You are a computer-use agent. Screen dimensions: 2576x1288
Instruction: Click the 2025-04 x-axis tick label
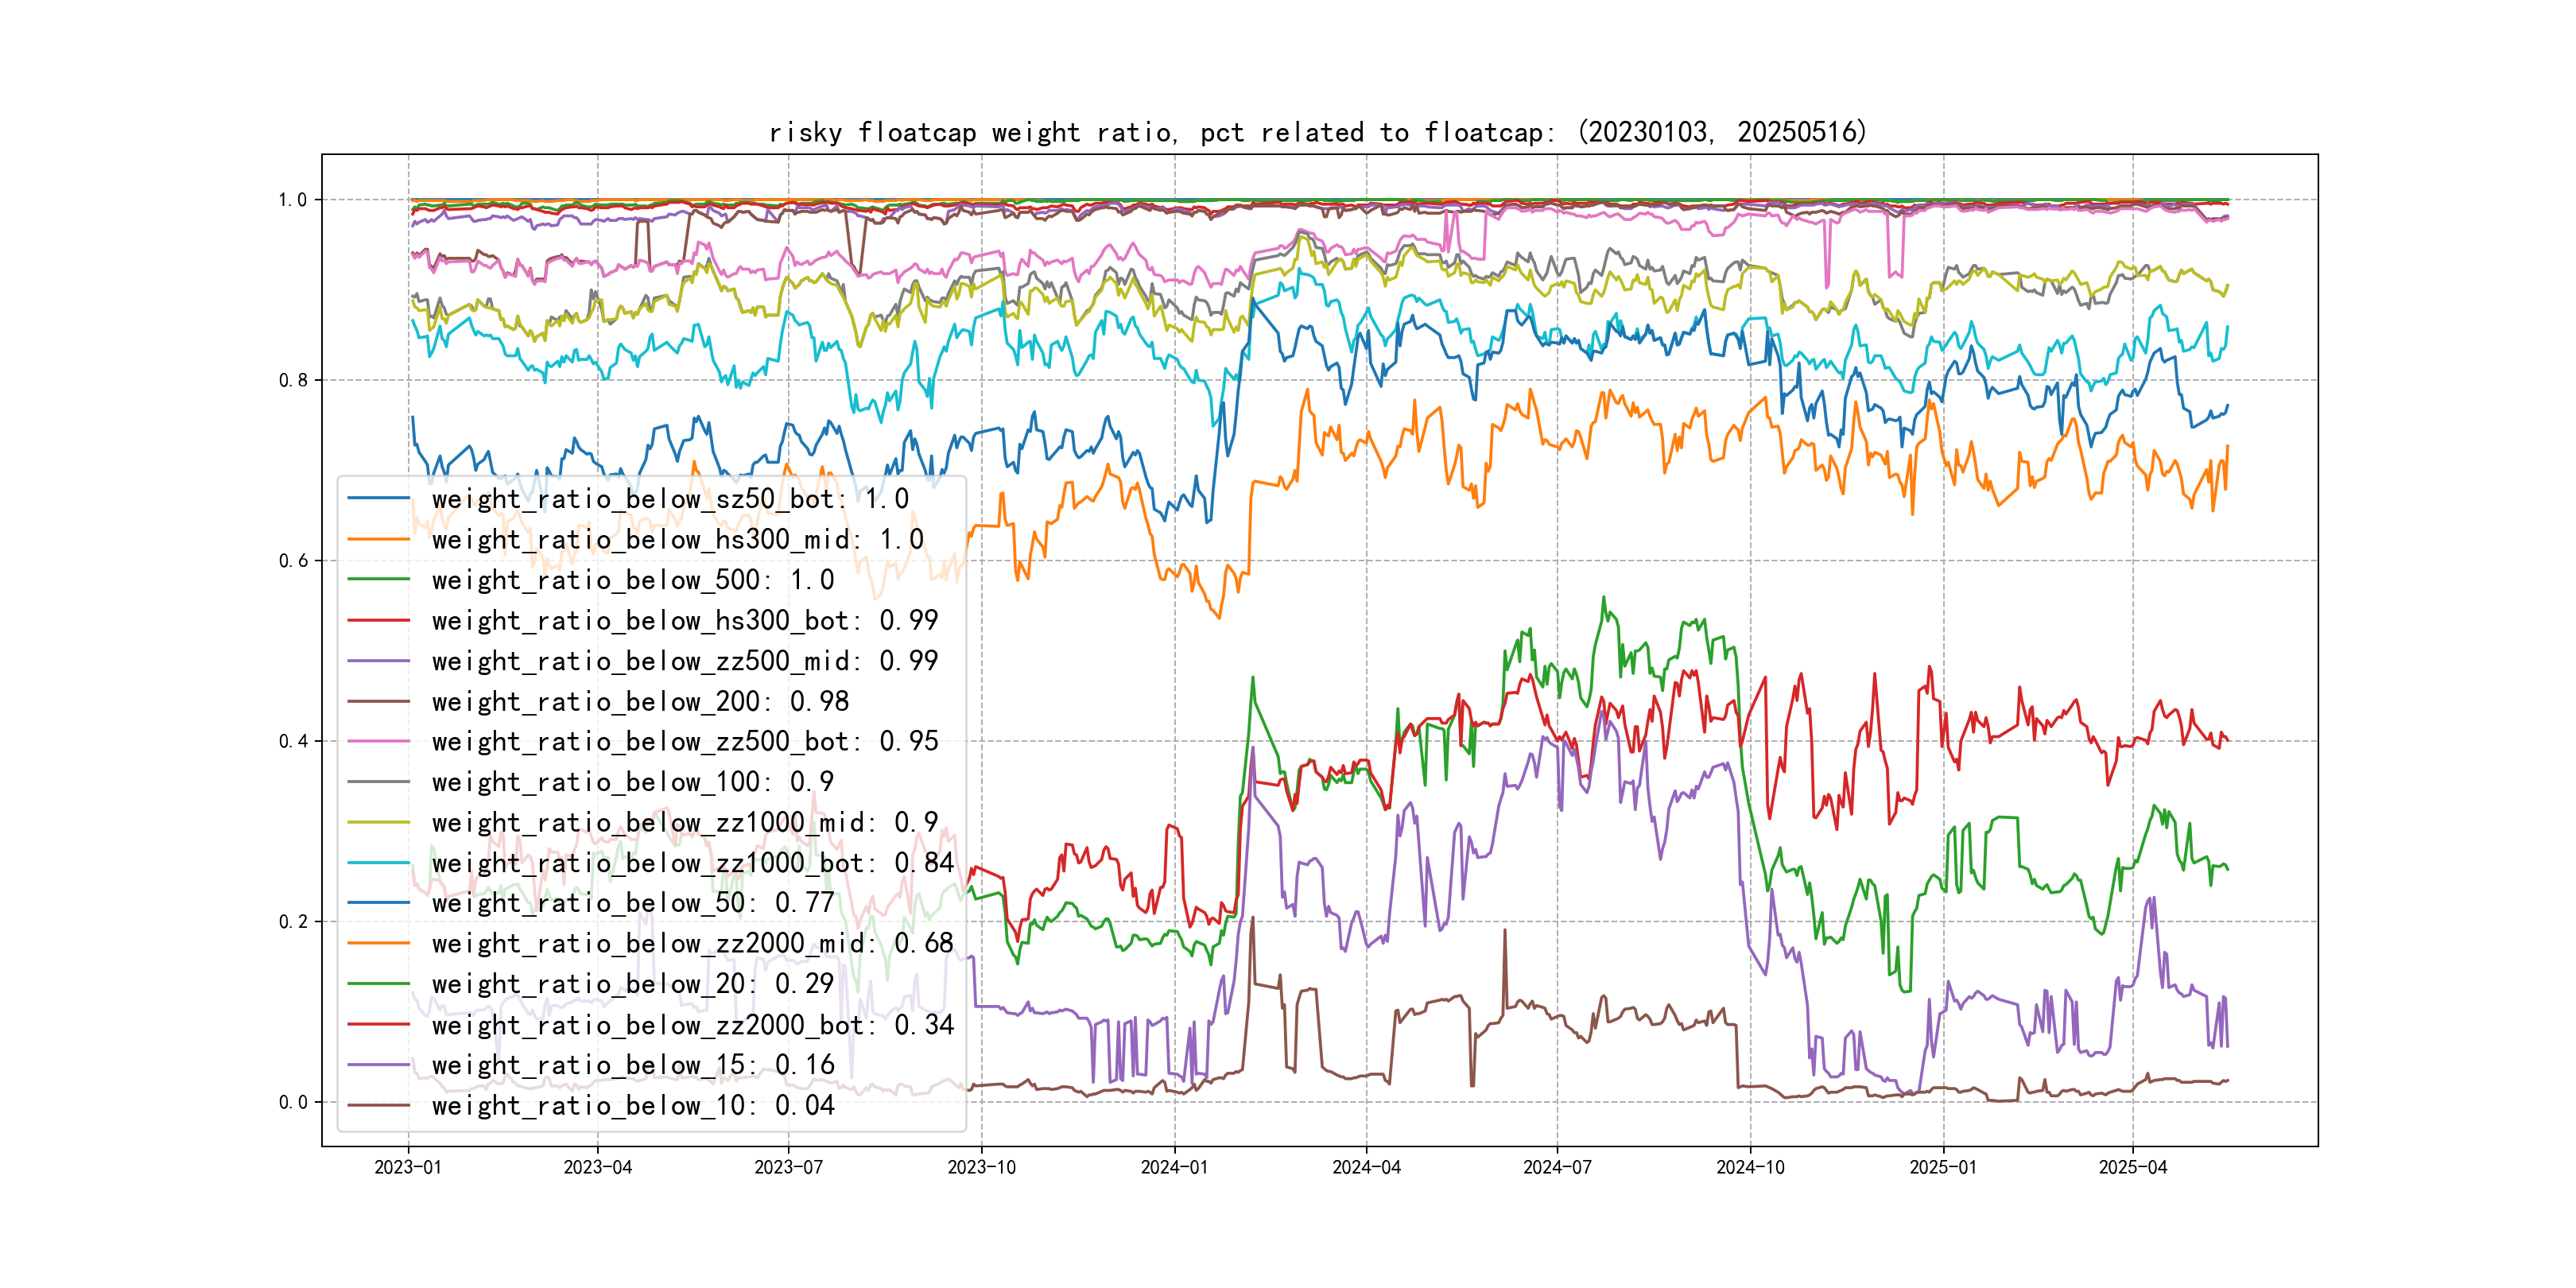point(2132,1167)
